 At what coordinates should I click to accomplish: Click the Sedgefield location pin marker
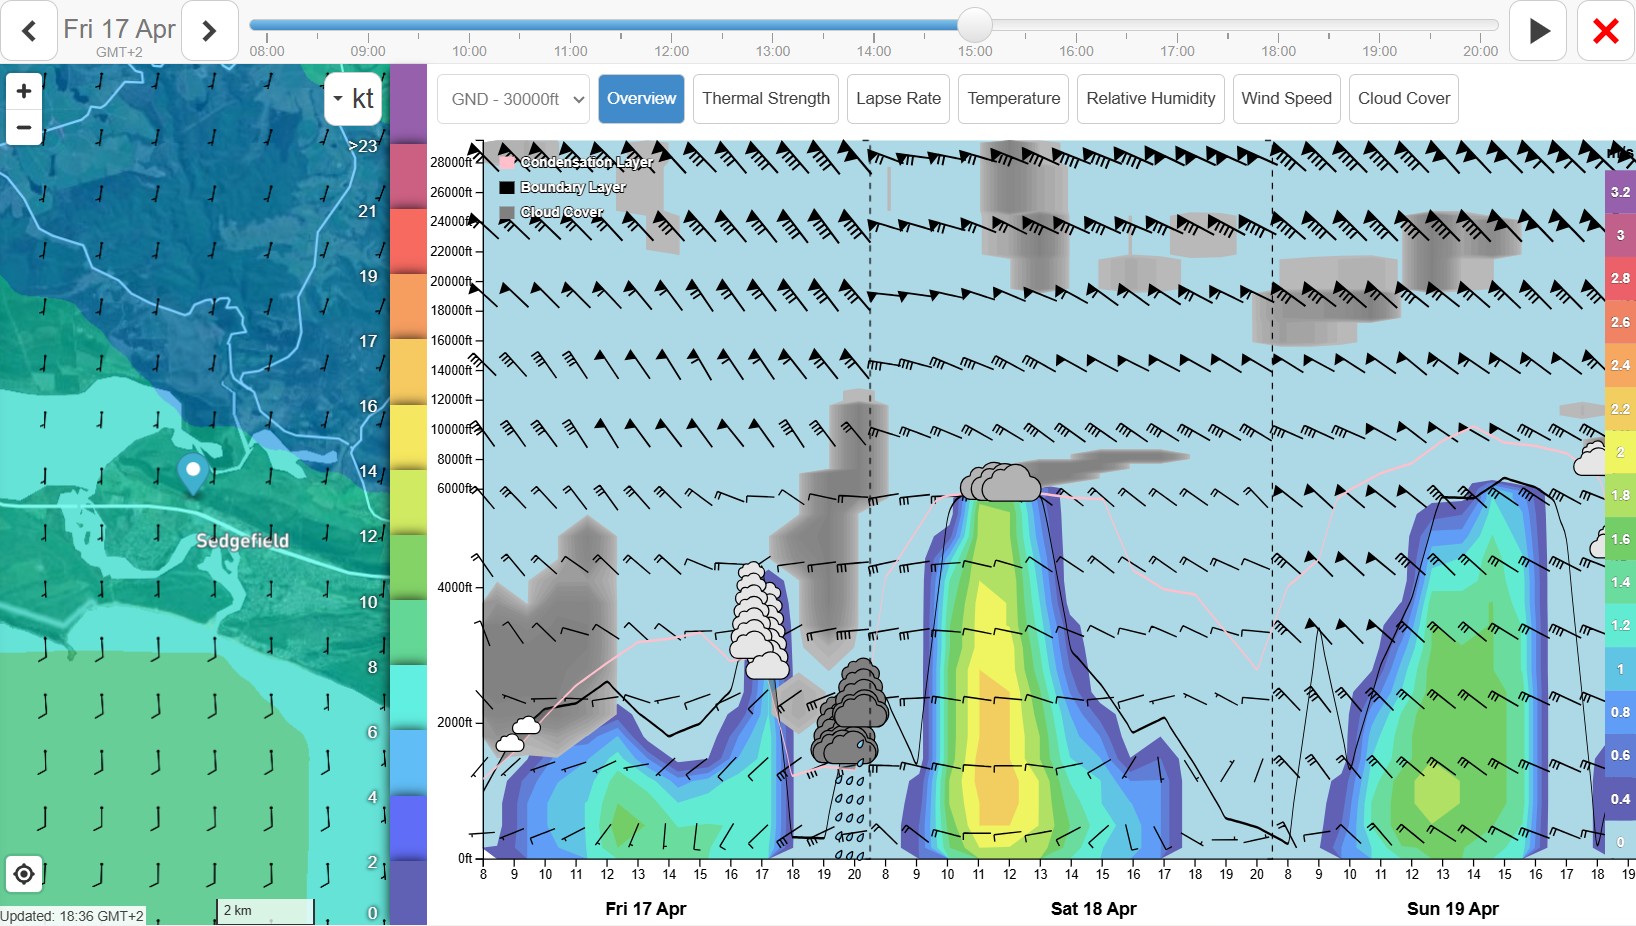tap(193, 472)
